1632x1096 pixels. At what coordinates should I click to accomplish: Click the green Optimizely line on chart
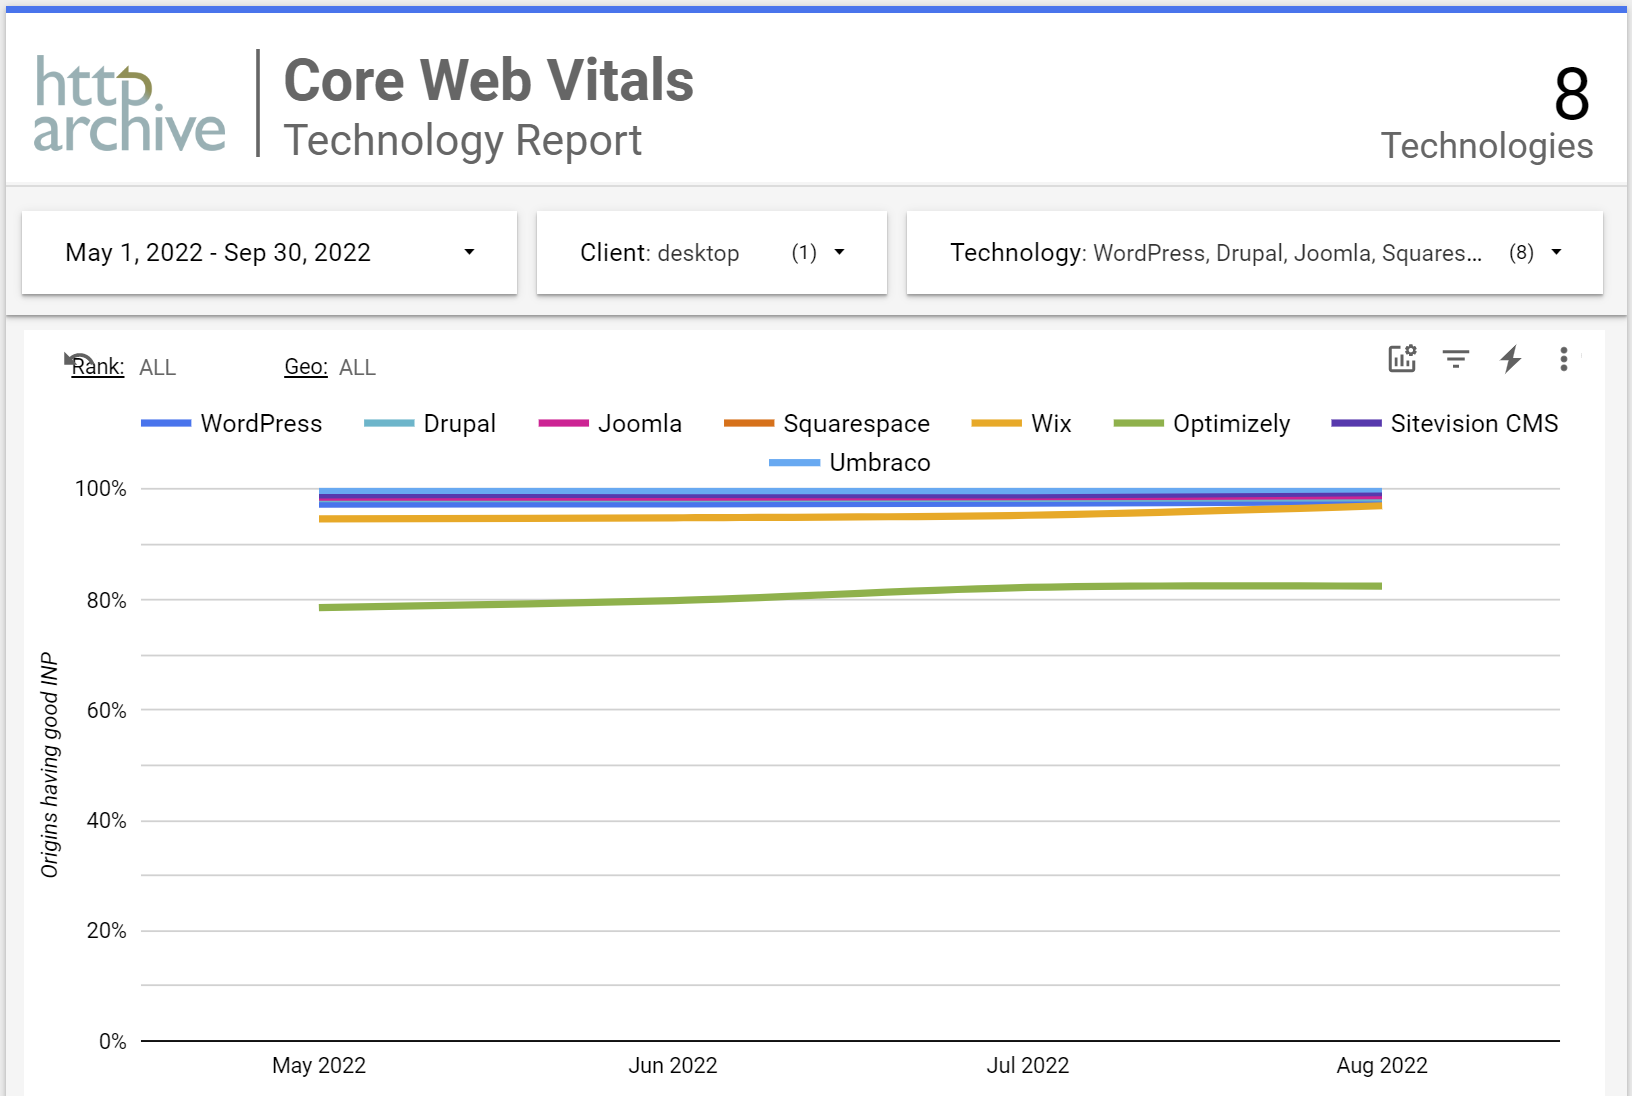click(850, 594)
